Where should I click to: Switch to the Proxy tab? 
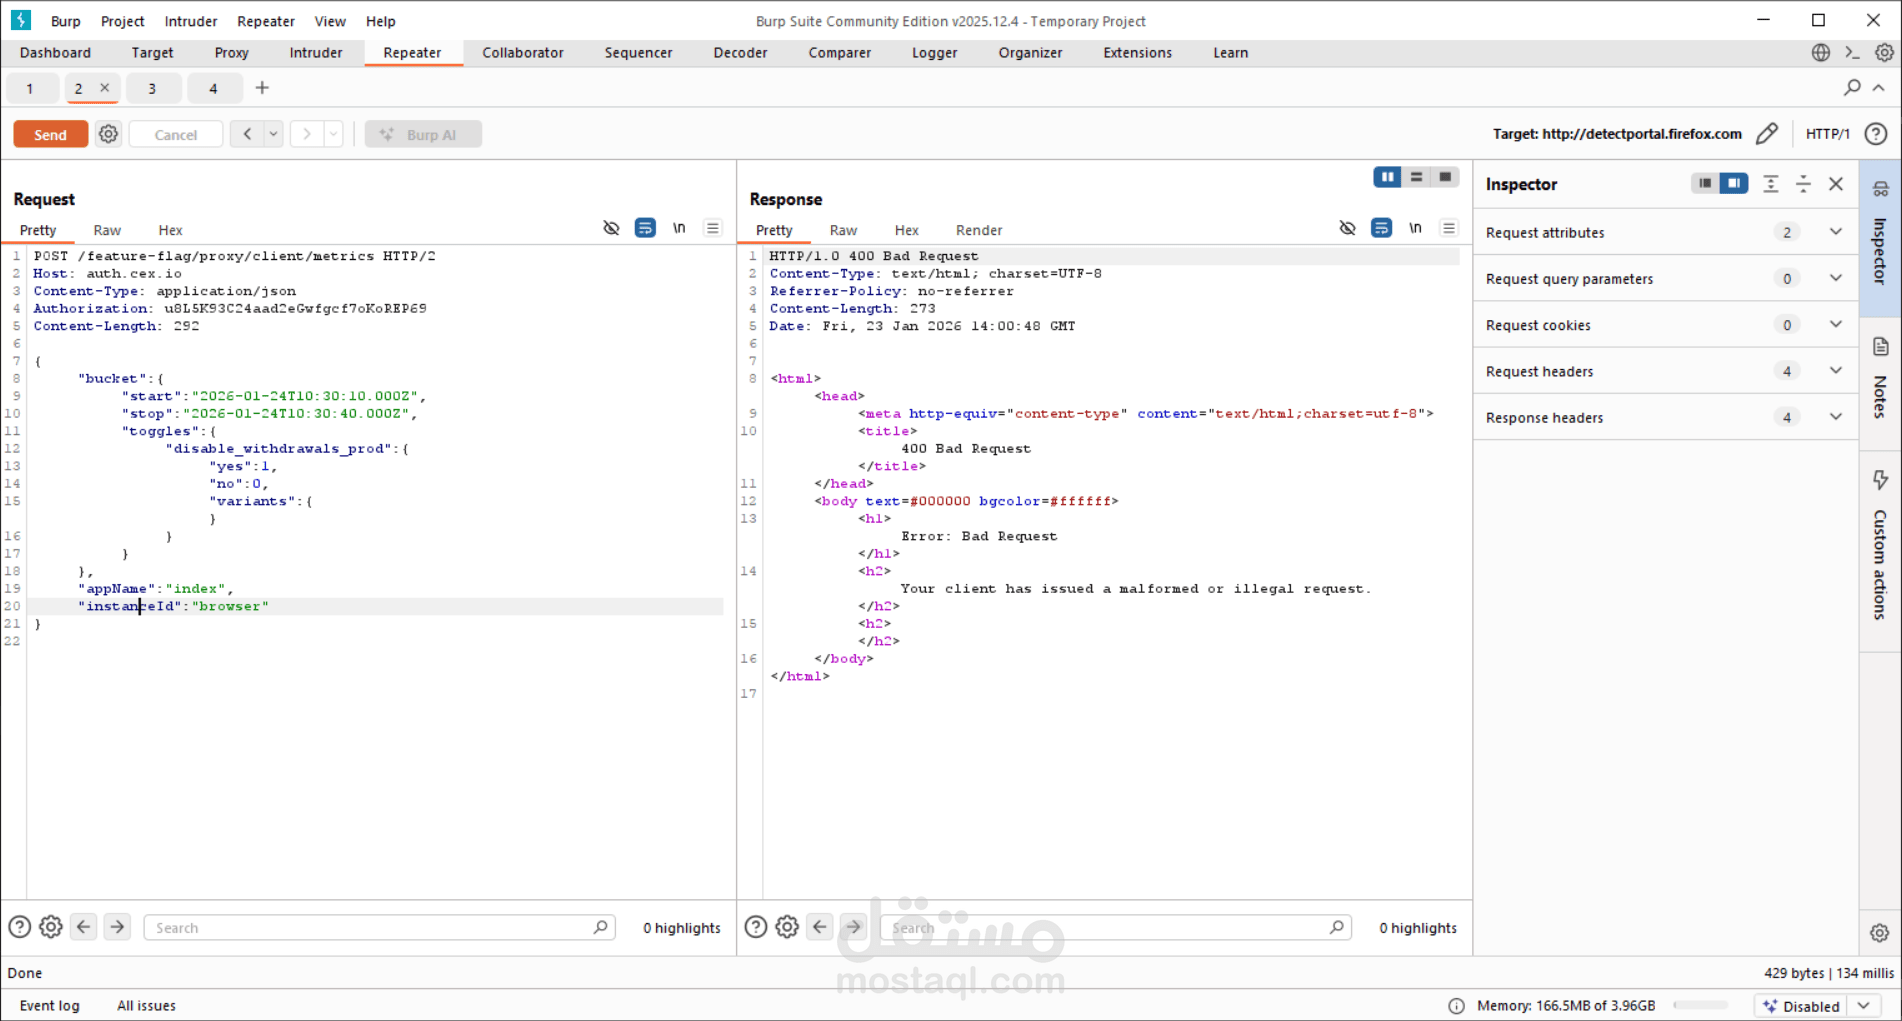click(x=231, y=53)
